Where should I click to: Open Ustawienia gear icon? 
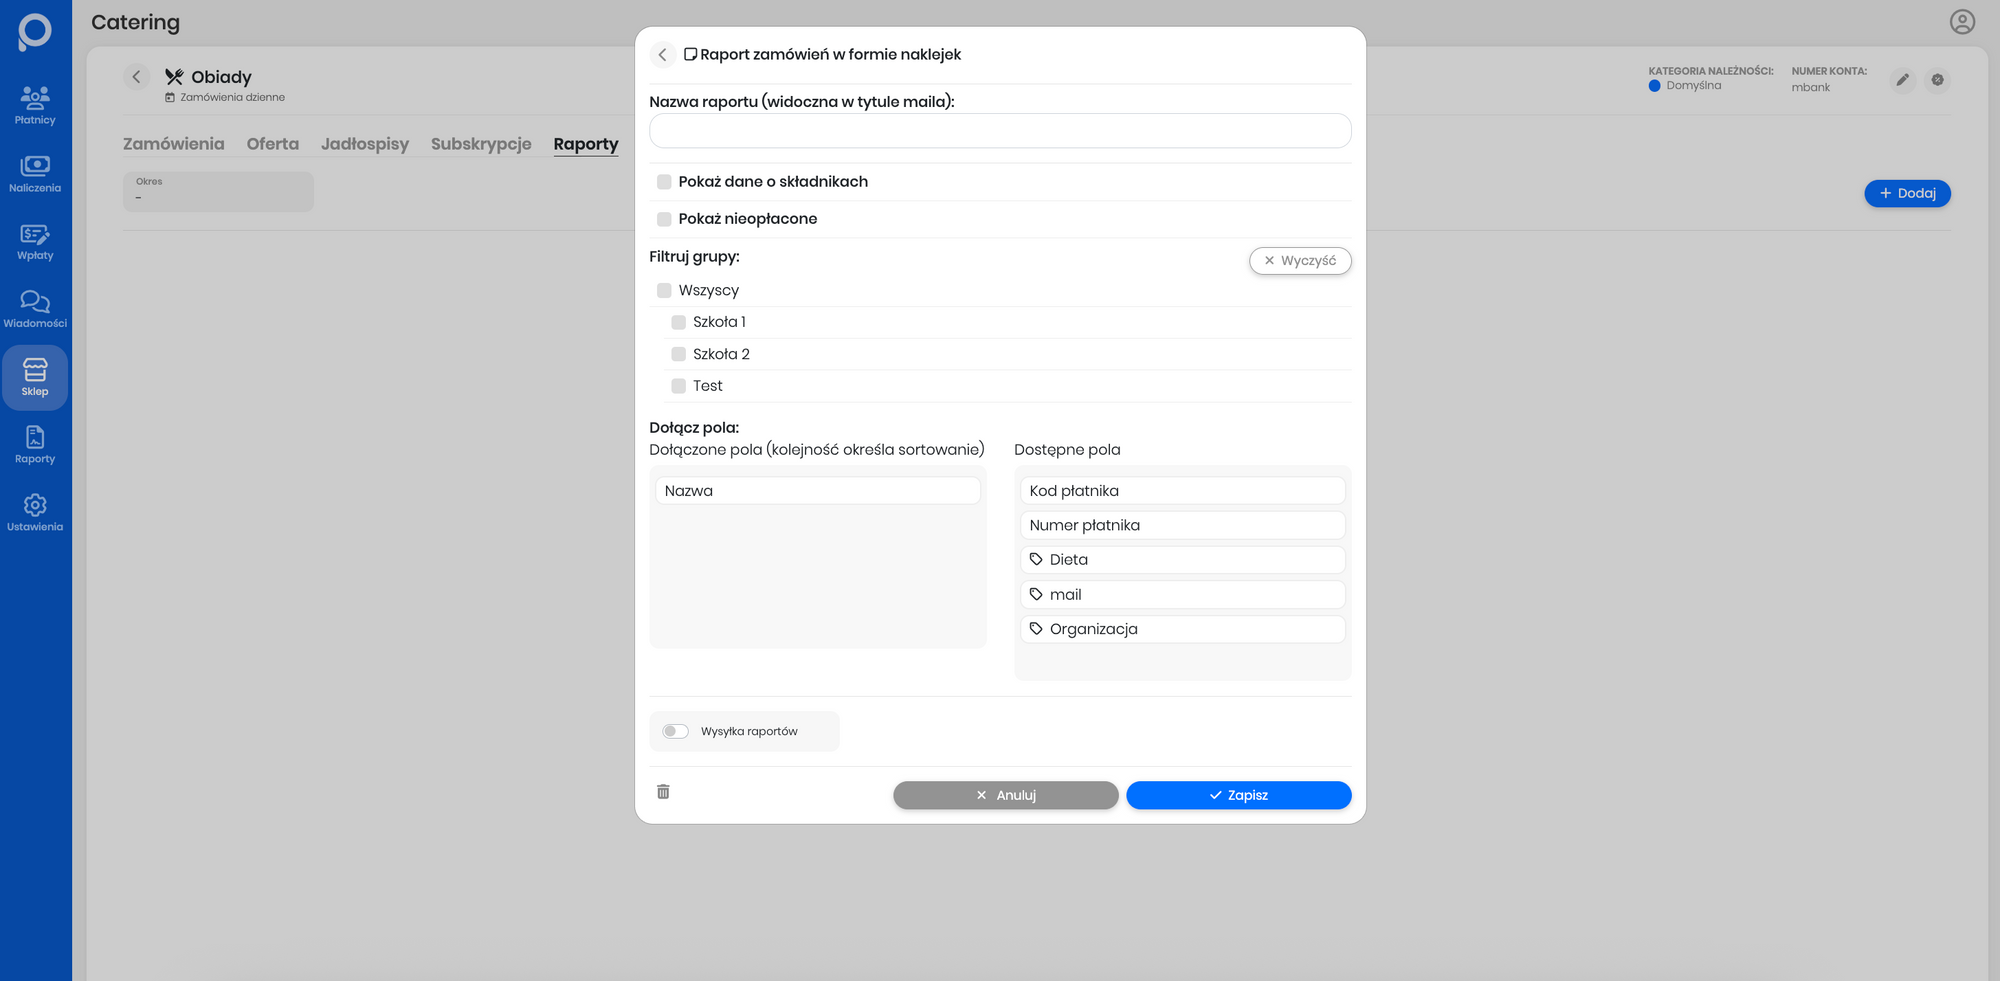[35, 512]
